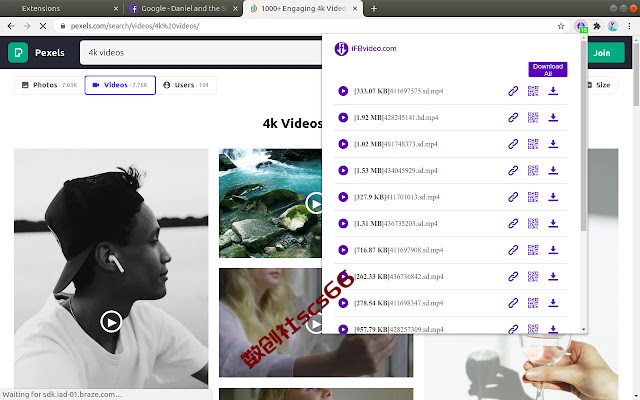This screenshot has height=400, width=640.
Task: Copy link for the 333.07 KB video
Action: (513, 91)
